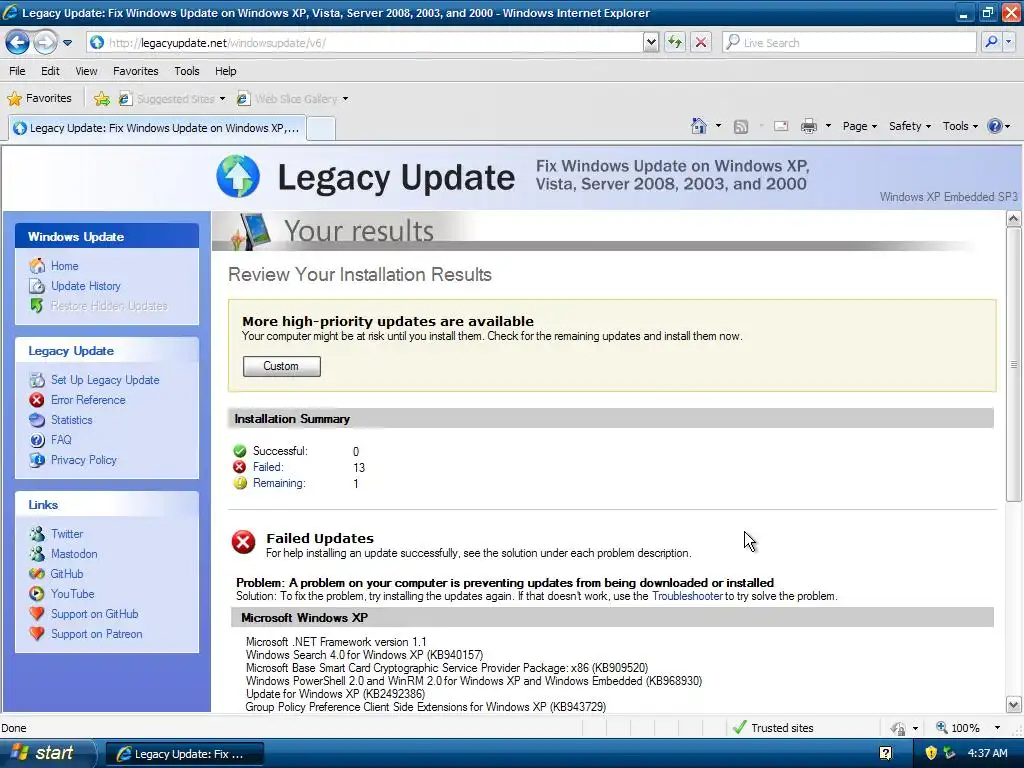1024x768 pixels.
Task: Click the Legacy Update globe logo
Action: click(238, 176)
